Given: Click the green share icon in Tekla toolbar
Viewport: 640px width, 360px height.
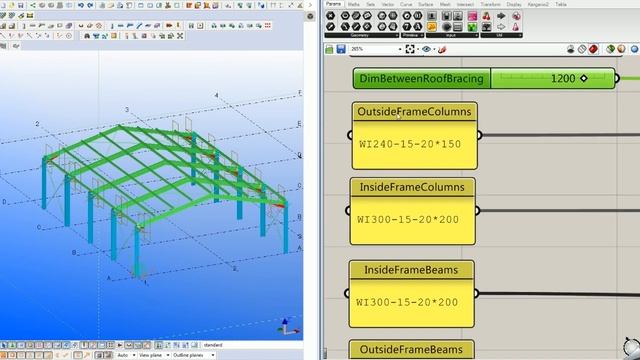Looking at the screenshot, I should click(33, 5).
